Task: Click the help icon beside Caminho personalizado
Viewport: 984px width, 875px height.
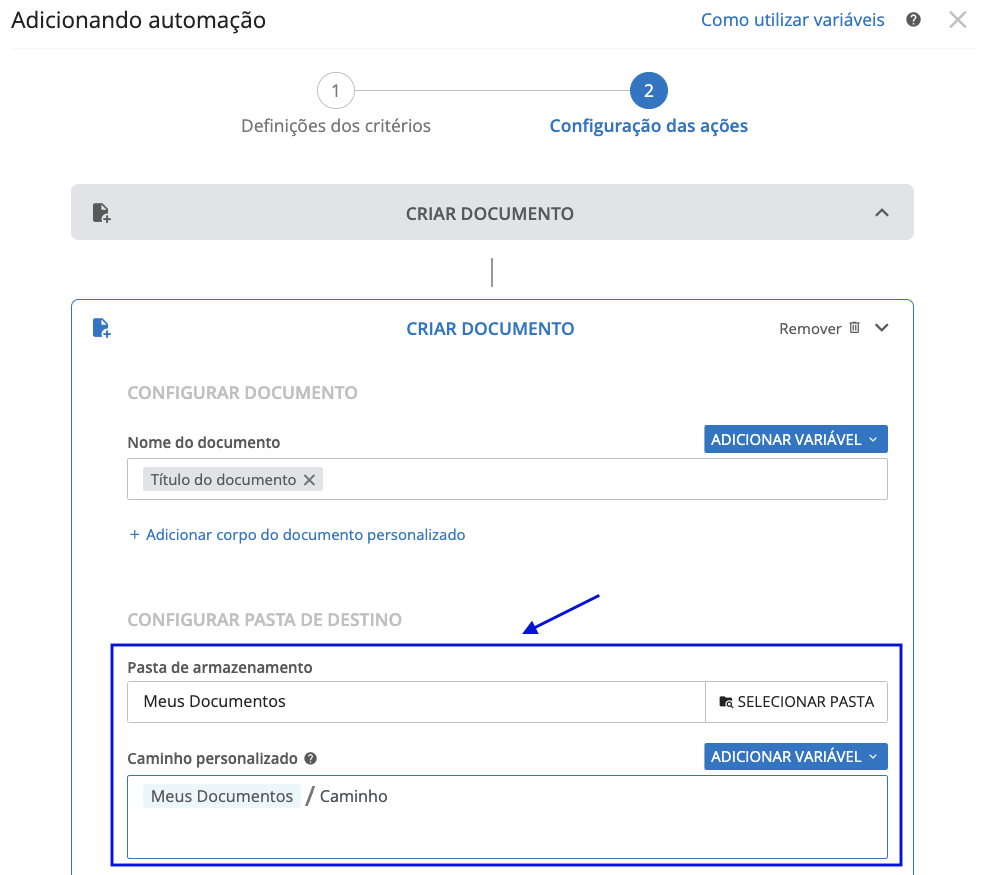Action: (311, 759)
